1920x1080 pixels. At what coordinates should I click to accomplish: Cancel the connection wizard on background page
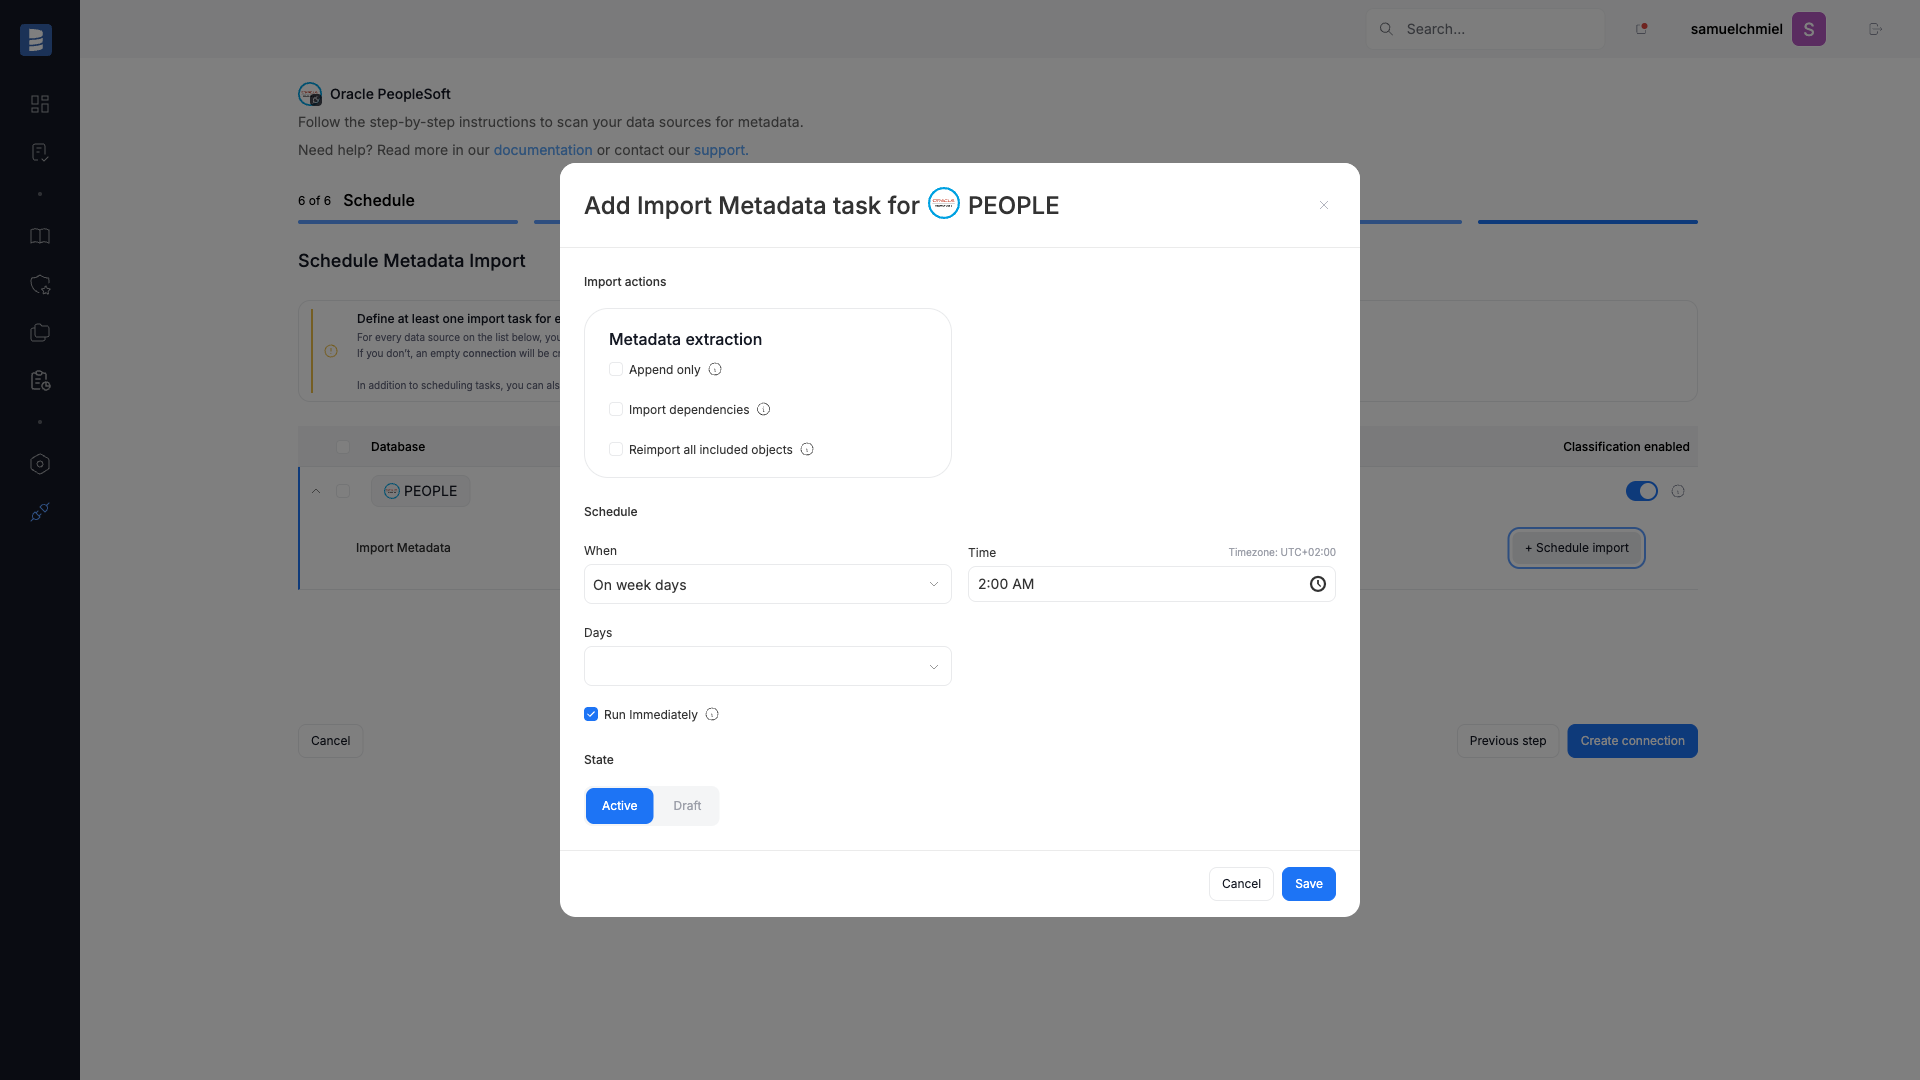point(330,741)
